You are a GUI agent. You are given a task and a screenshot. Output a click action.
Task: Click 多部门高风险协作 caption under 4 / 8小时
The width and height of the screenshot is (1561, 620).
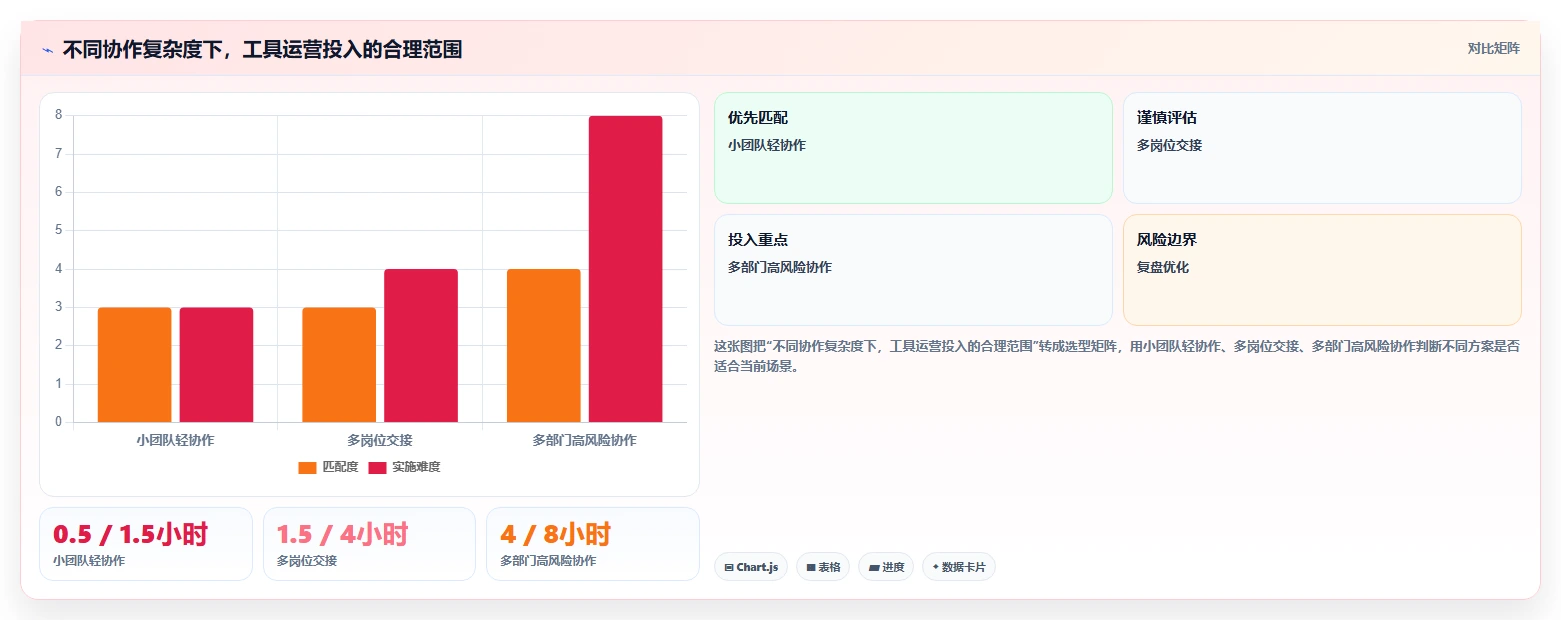coord(548,561)
